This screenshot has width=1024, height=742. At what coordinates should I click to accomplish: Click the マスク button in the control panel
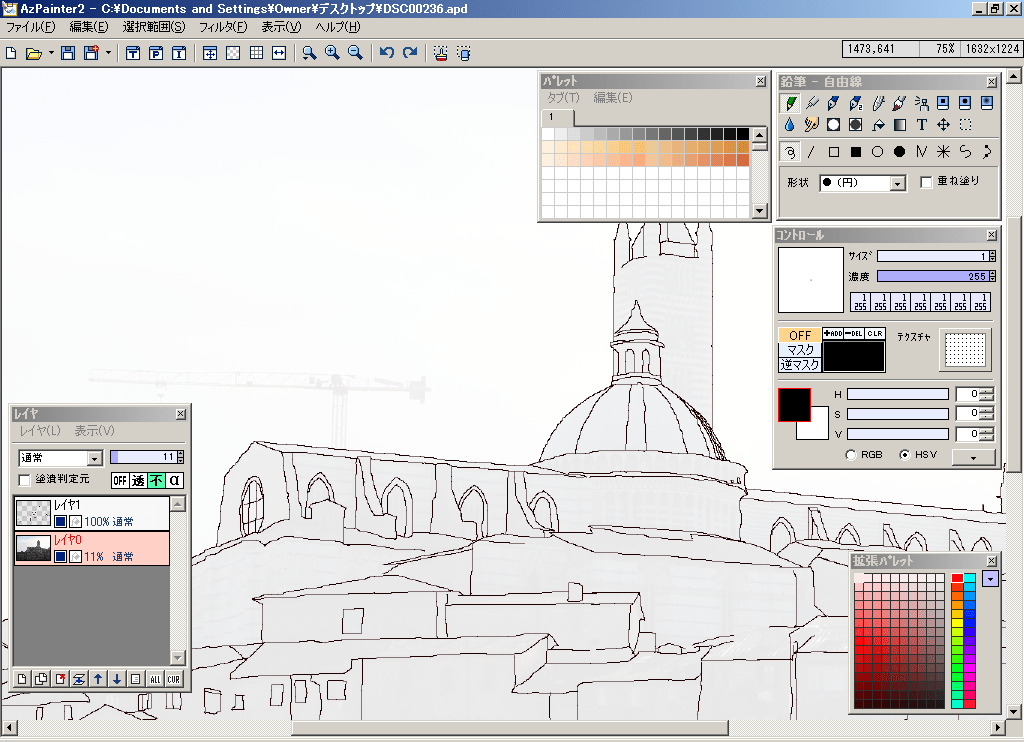point(797,351)
